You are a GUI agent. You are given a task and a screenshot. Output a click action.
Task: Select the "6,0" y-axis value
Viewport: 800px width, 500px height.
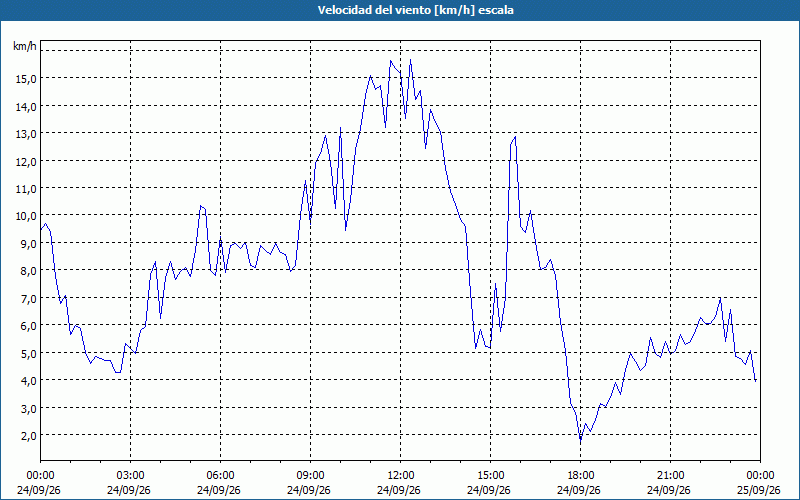click(28, 326)
